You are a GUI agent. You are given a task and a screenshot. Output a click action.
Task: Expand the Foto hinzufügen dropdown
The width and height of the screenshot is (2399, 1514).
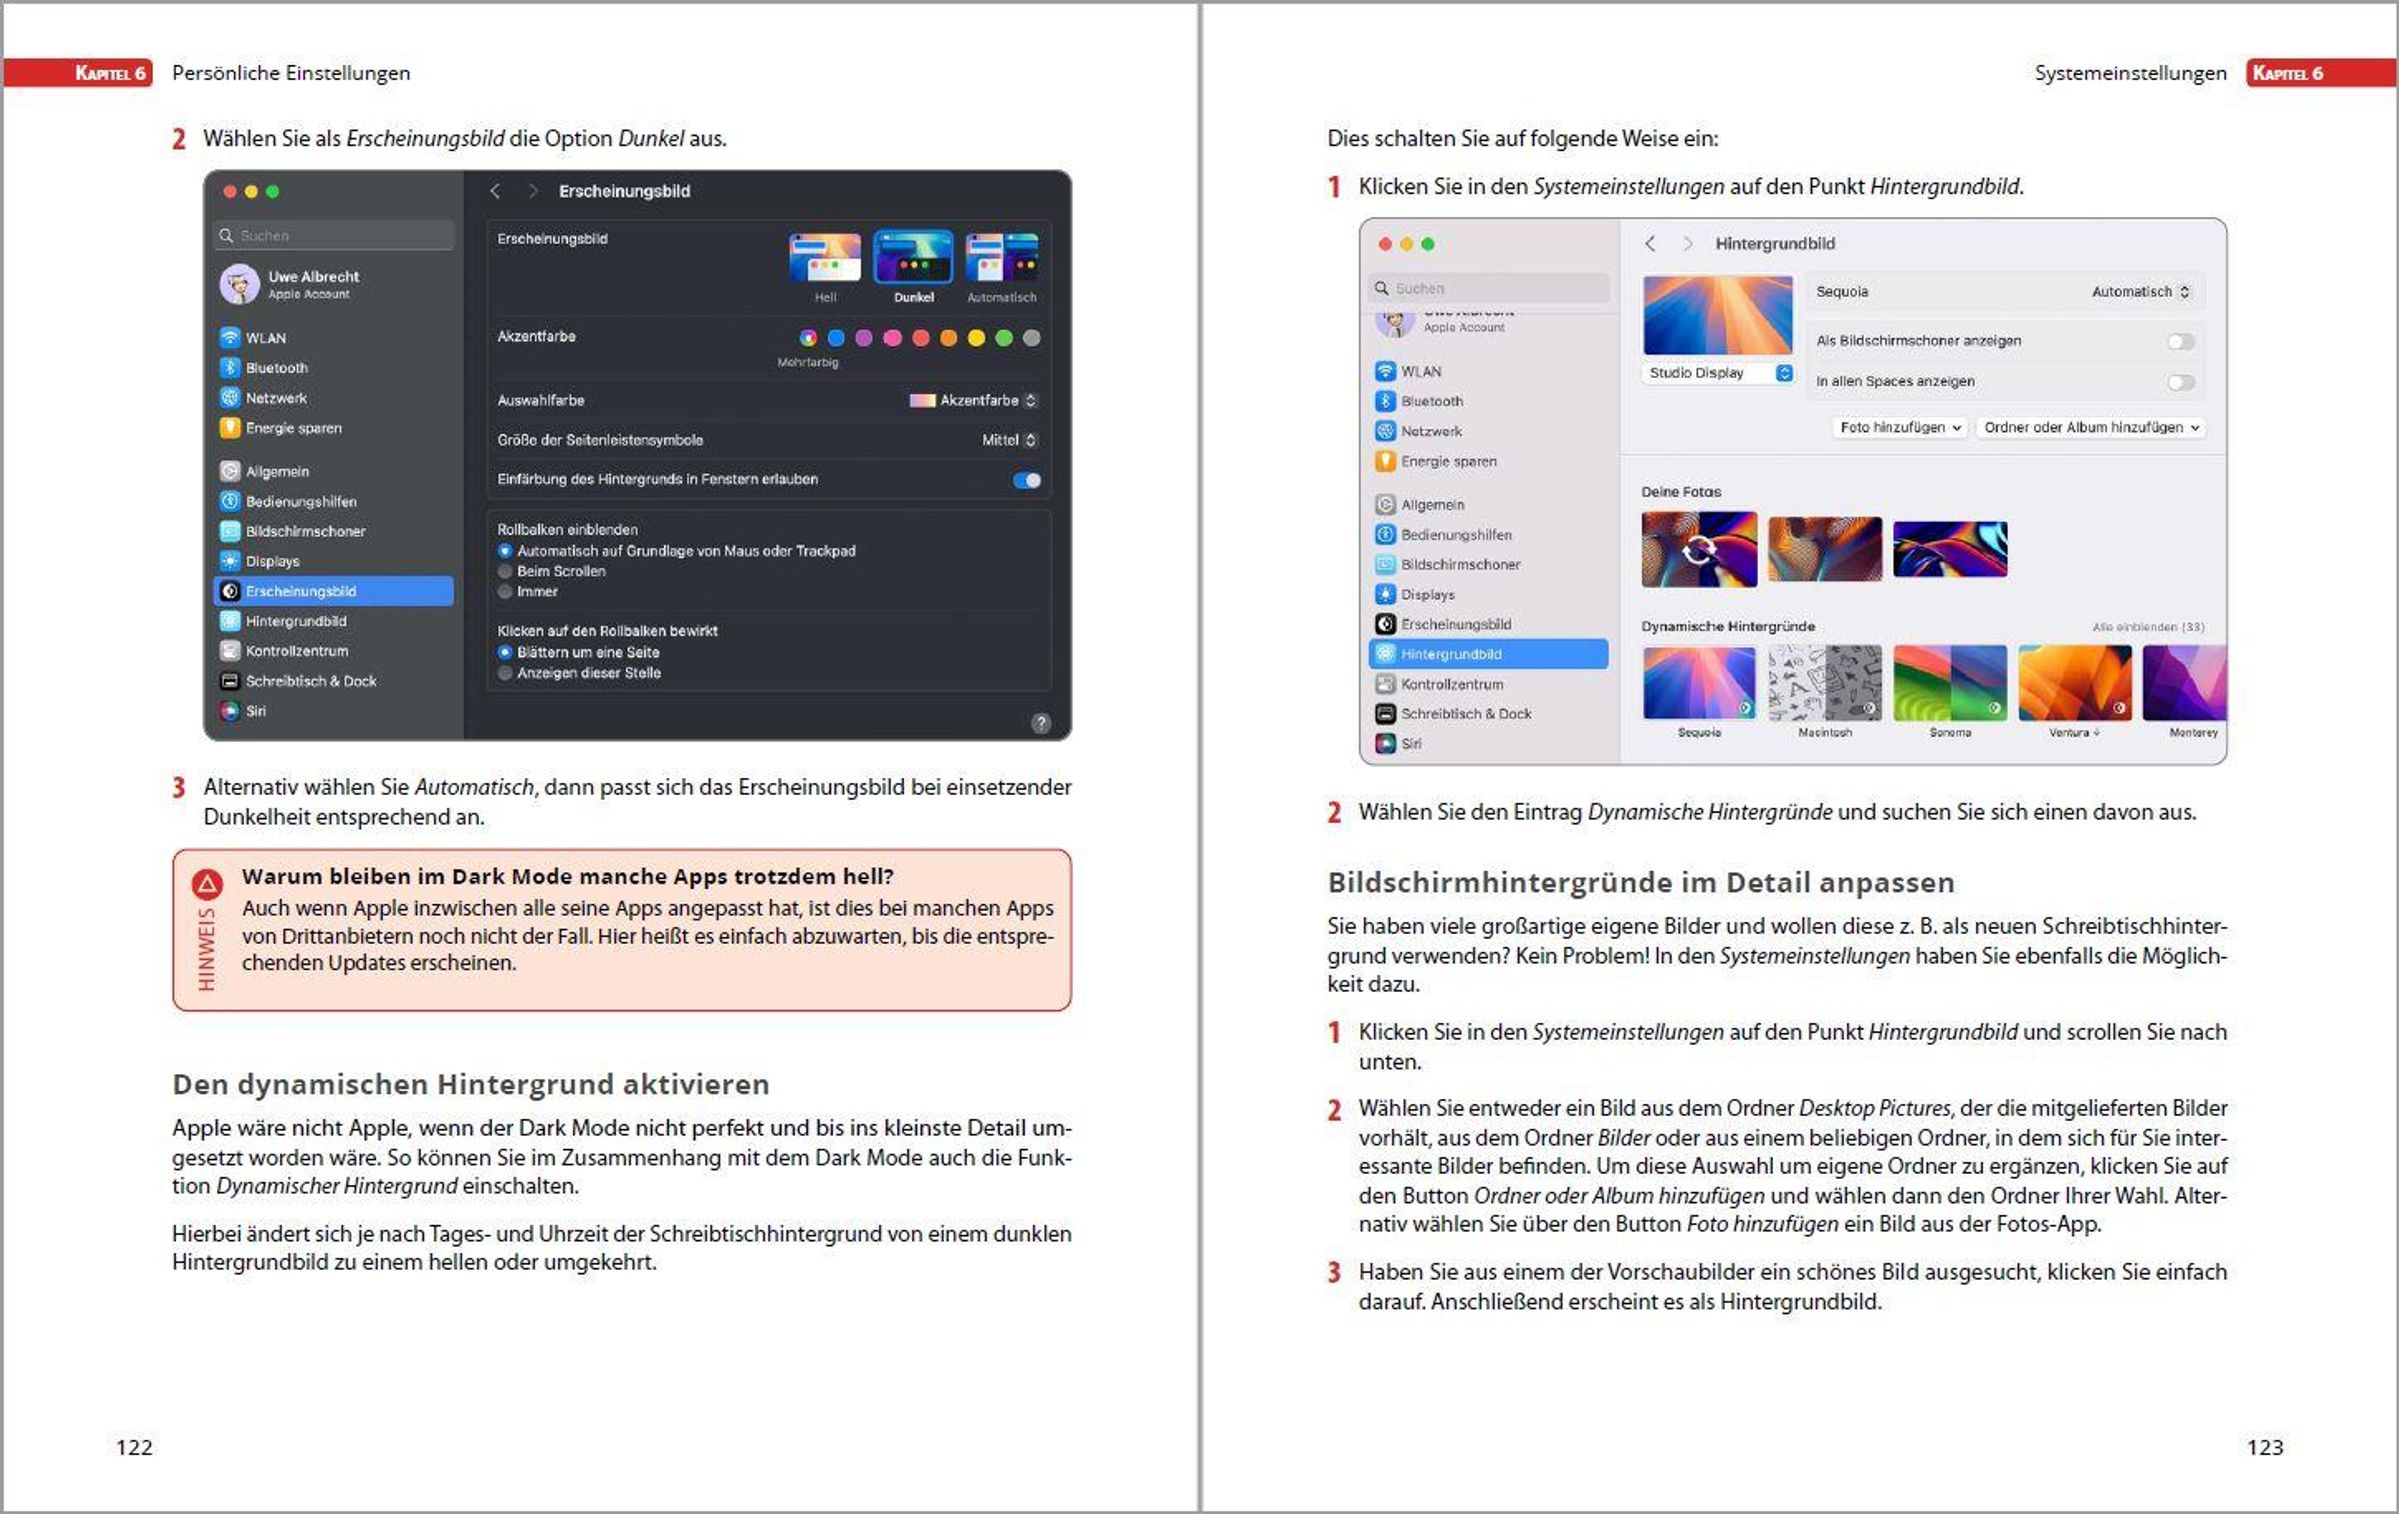click(1900, 427)
